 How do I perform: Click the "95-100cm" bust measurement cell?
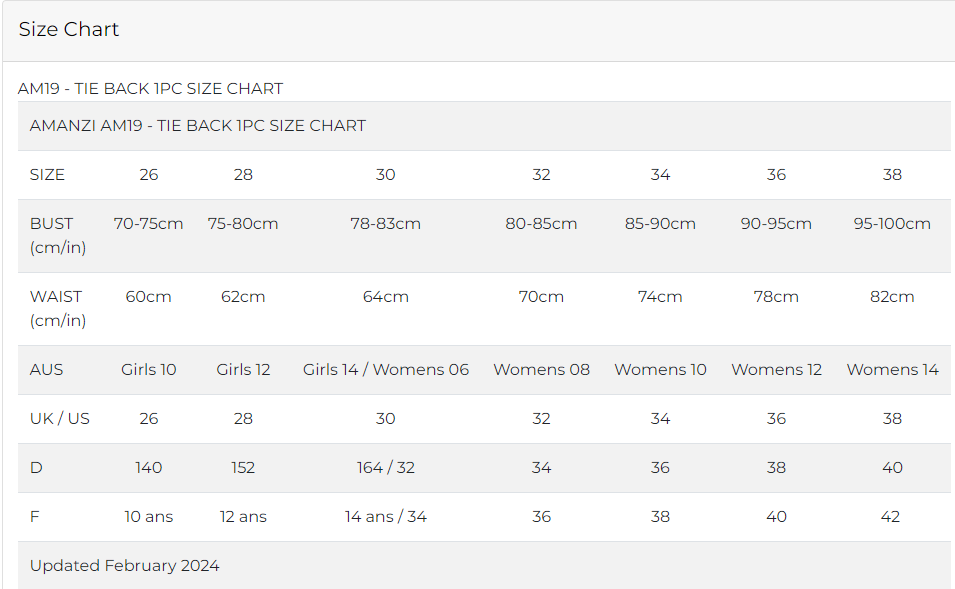(x=892, y=224)
